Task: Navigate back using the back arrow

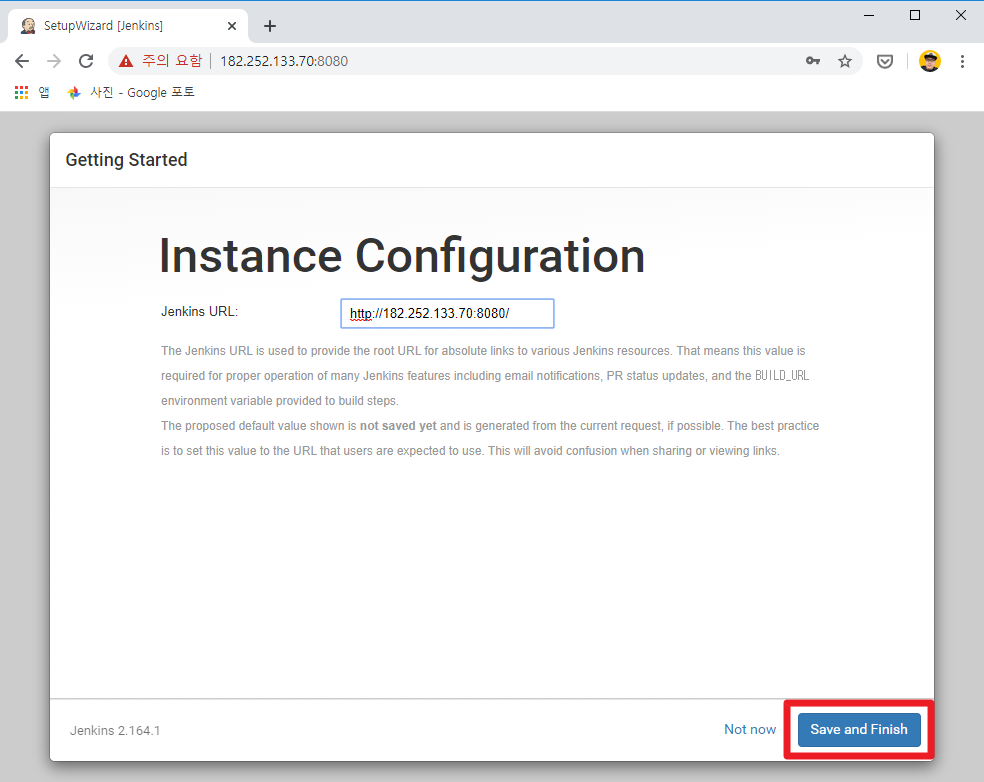Action: pos(21,60)
